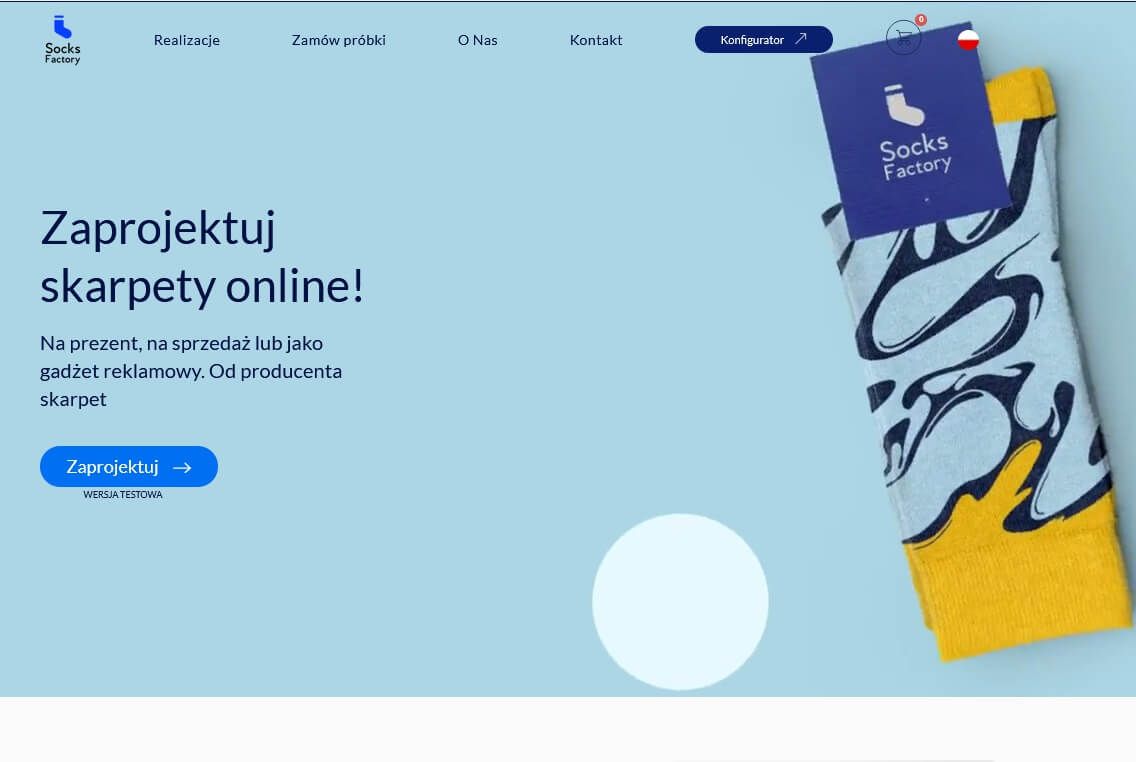The width and height of the screenshot is (1136, 762).
Task: Click the diagonal arrow inside Konfigurator button
Action: click(x=801, y=39)
